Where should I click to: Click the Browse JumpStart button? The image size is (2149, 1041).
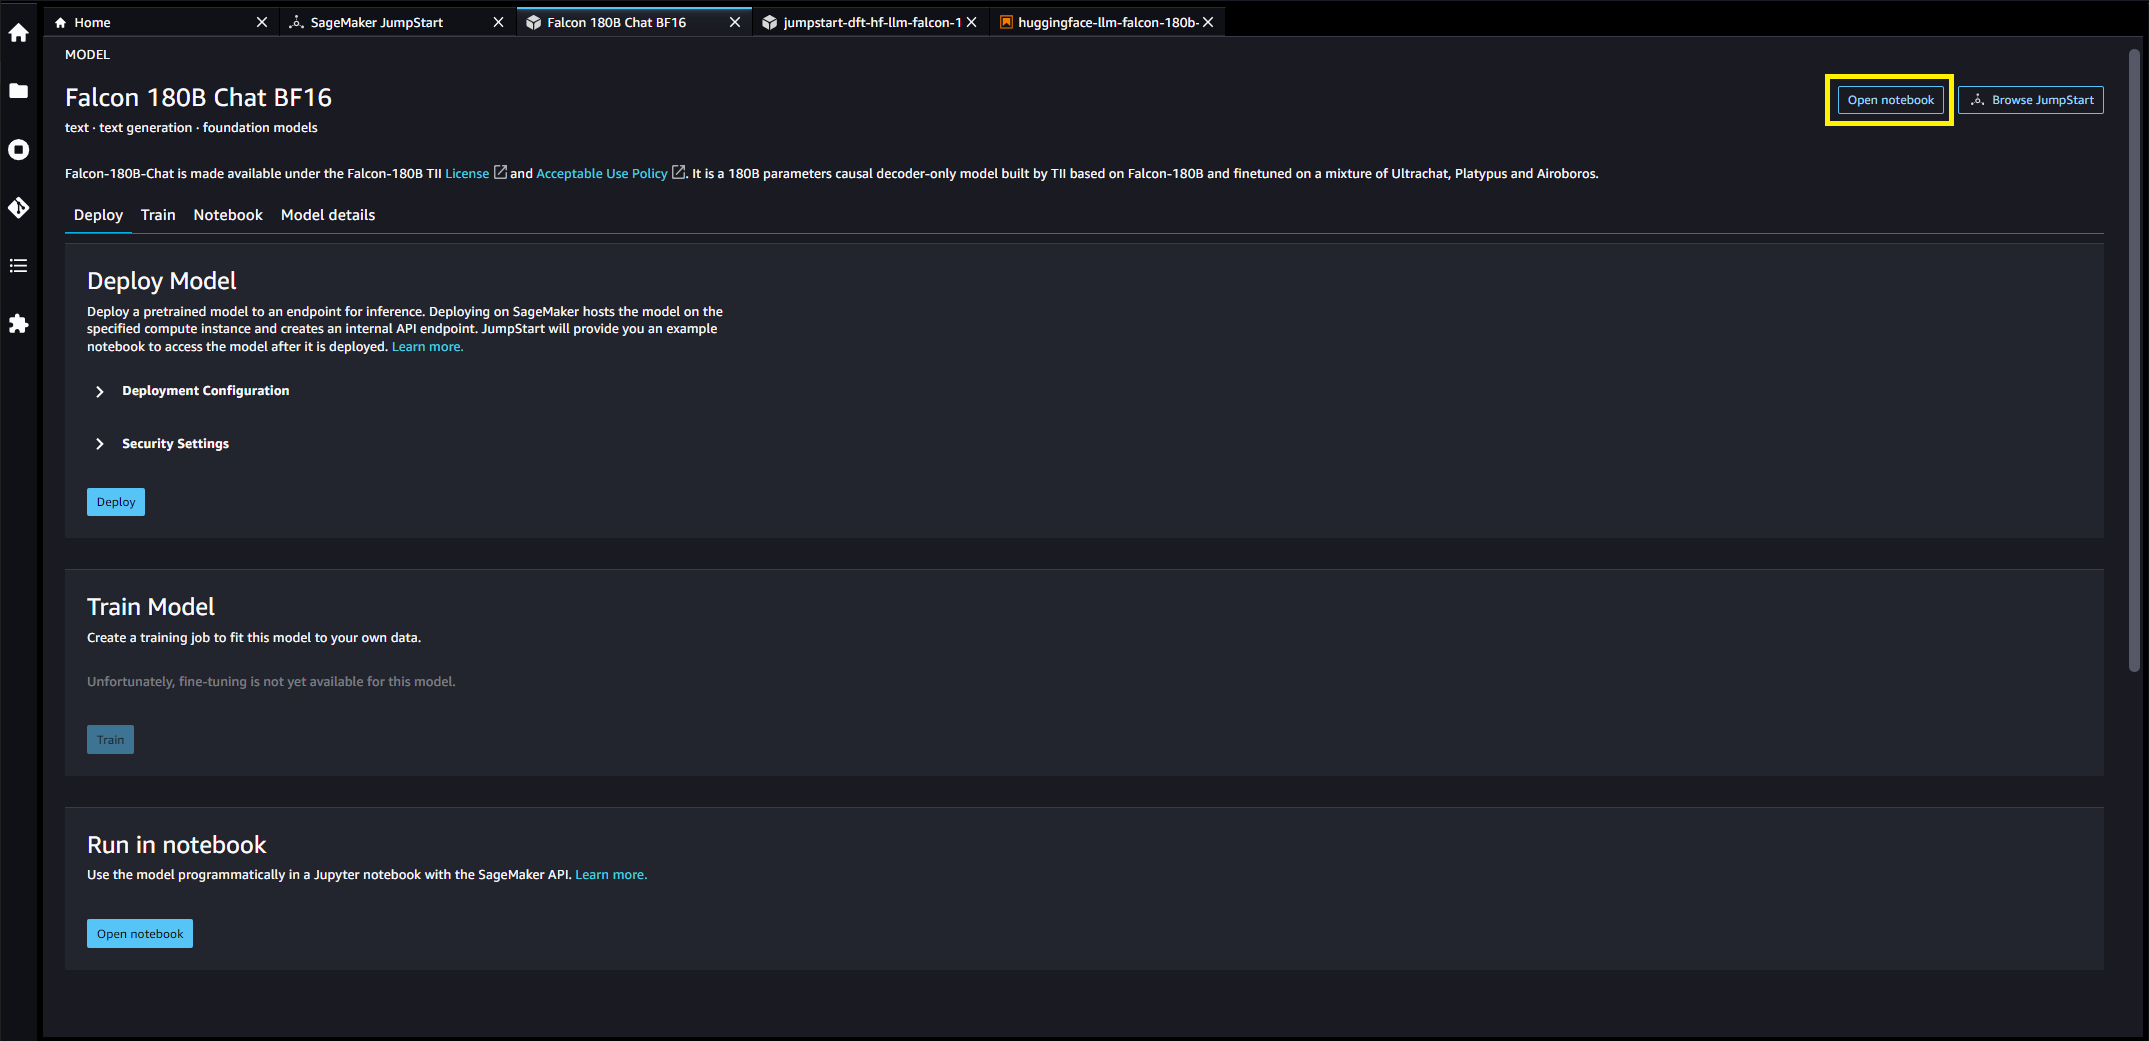(2031, 100)
